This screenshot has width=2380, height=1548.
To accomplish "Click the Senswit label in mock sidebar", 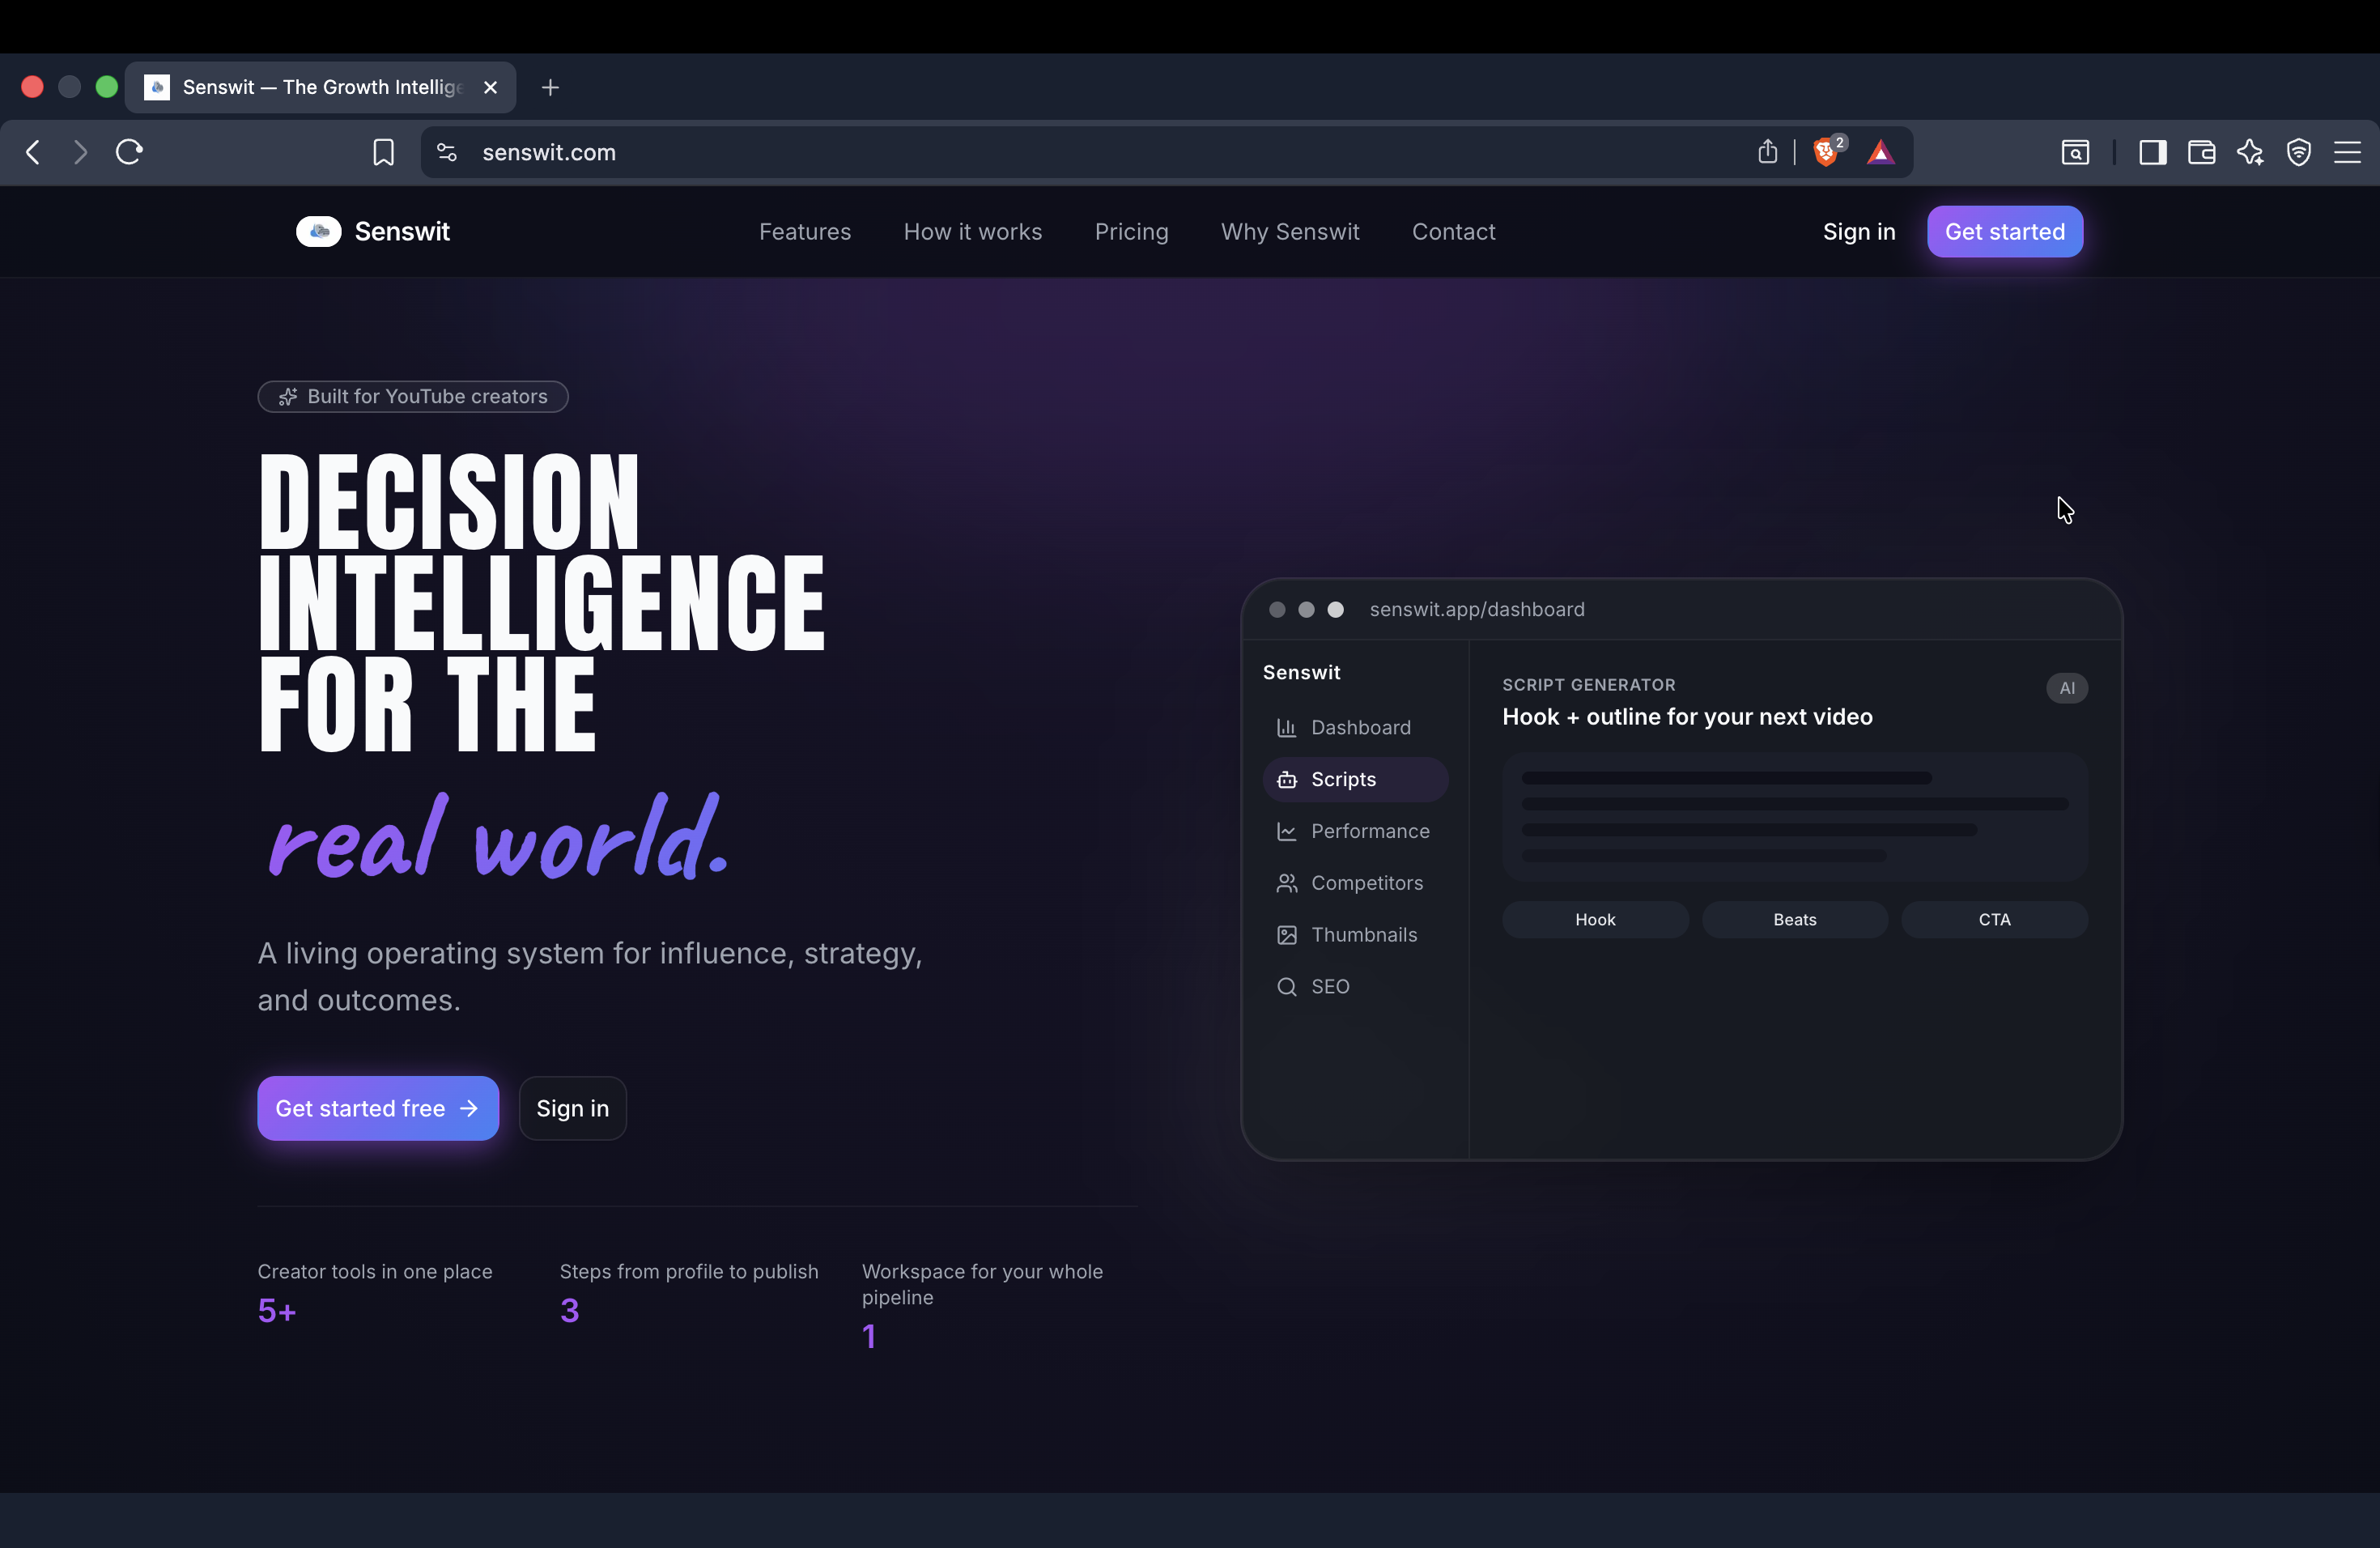I will 1301,672.
